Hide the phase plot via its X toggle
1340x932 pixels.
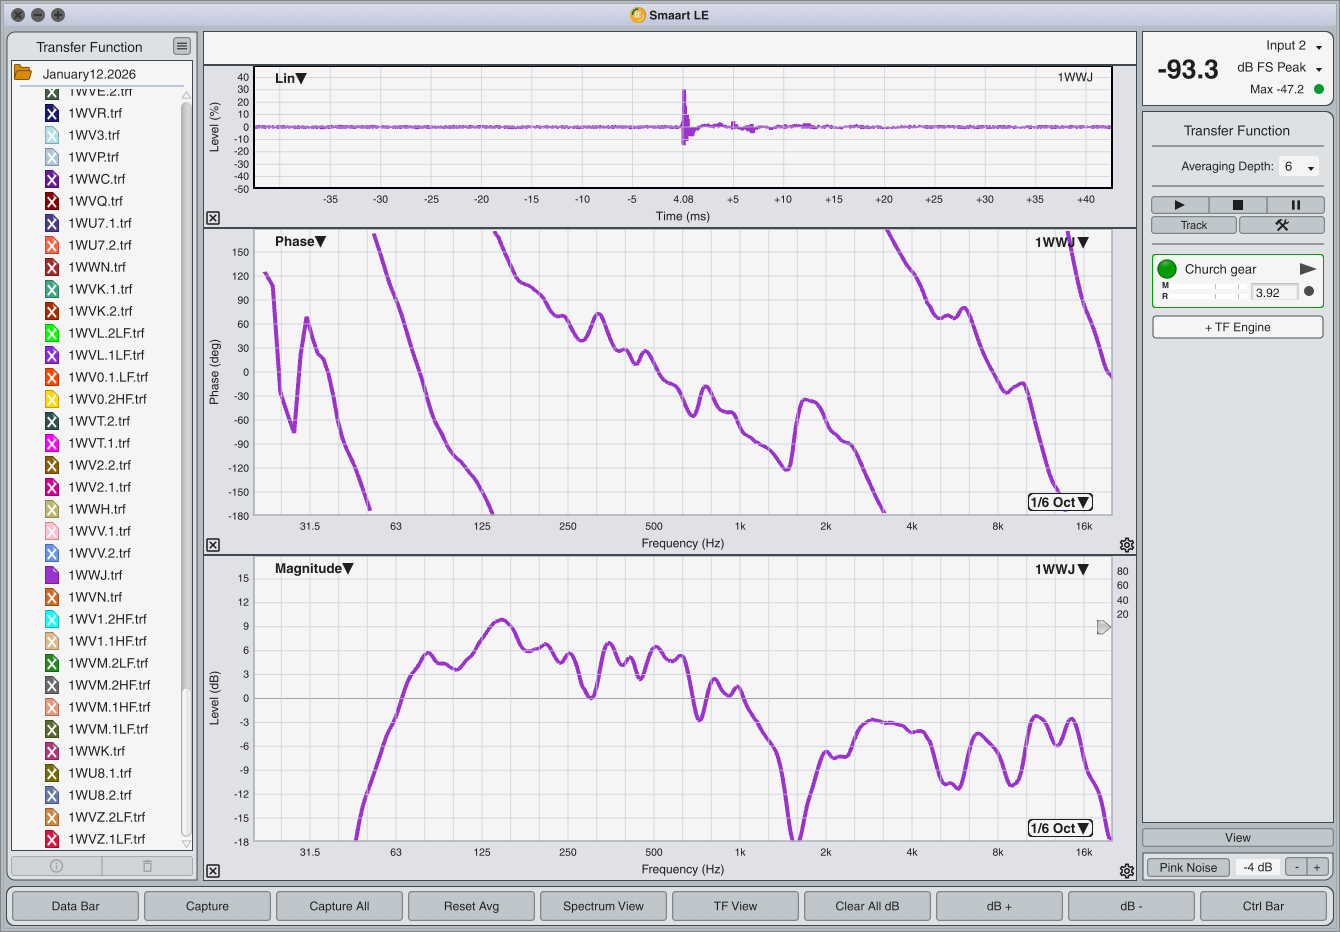pos(212,544)
